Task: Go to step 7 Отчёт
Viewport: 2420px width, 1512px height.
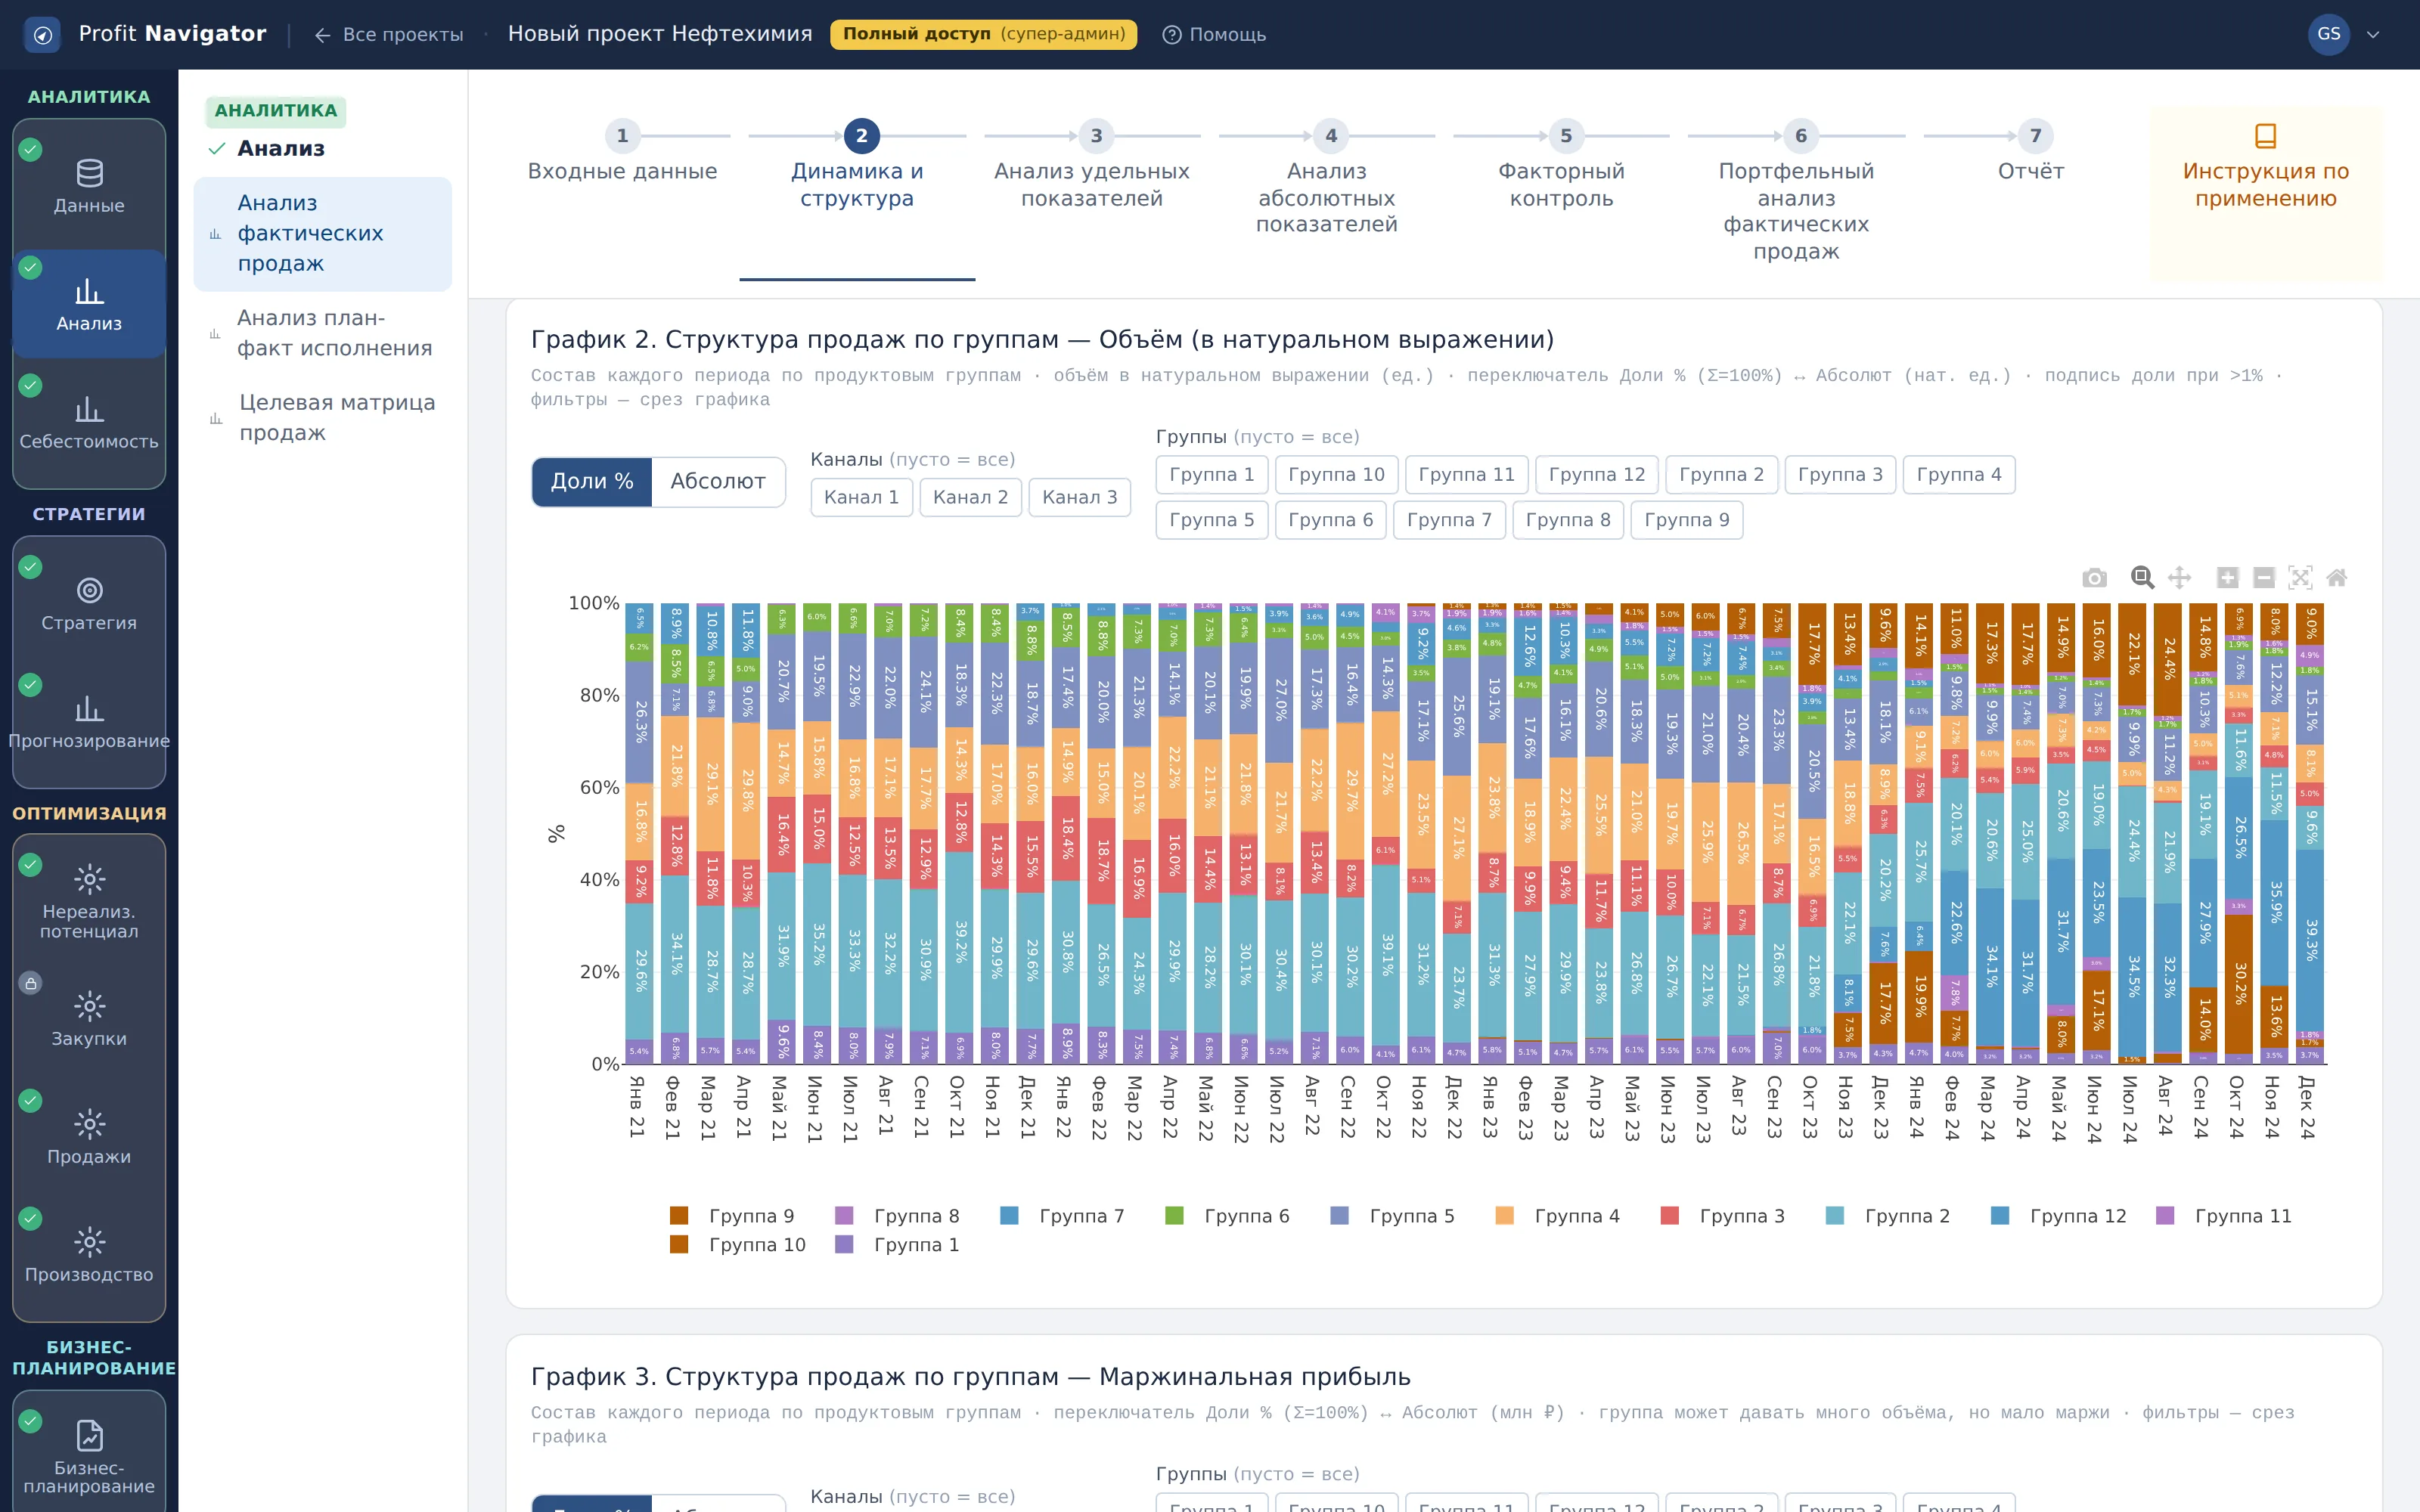Action: tap(2031, 153)
